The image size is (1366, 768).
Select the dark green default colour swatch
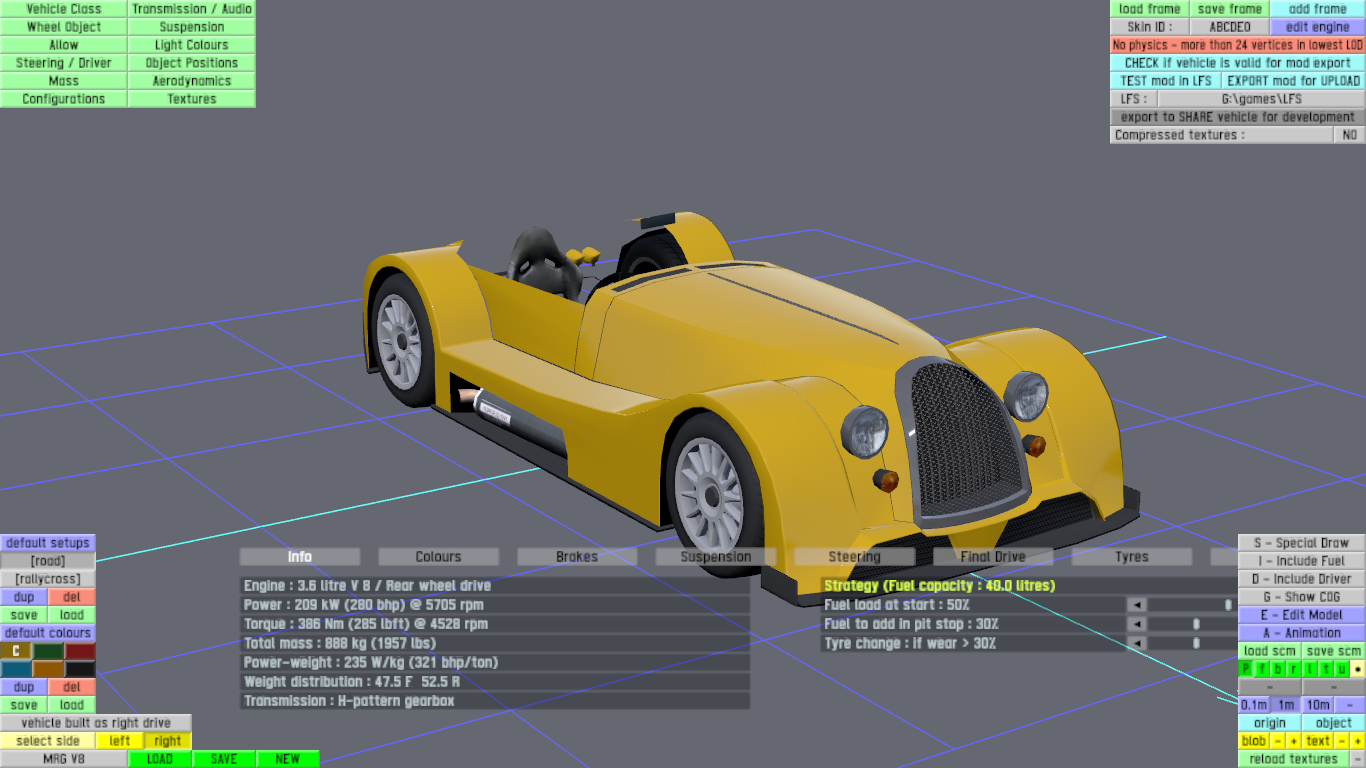[48, 651]
